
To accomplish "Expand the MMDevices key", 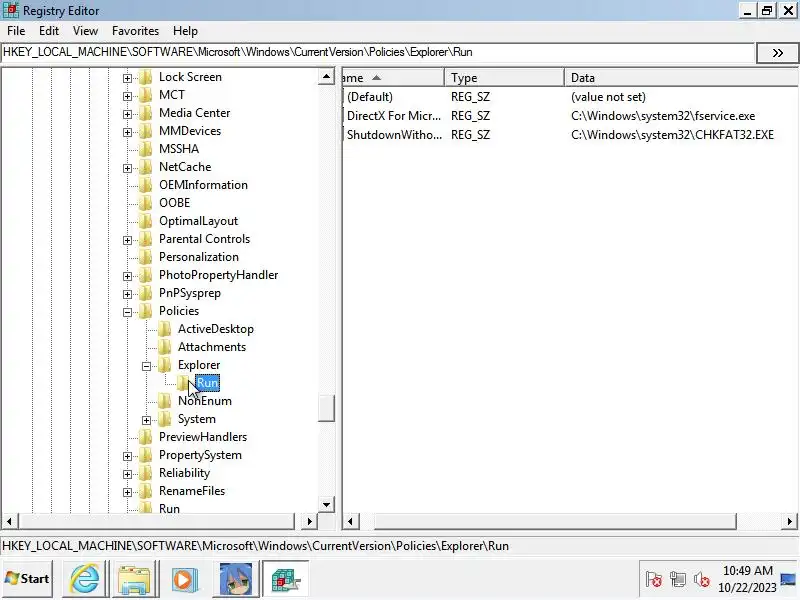I will (128, 132).
